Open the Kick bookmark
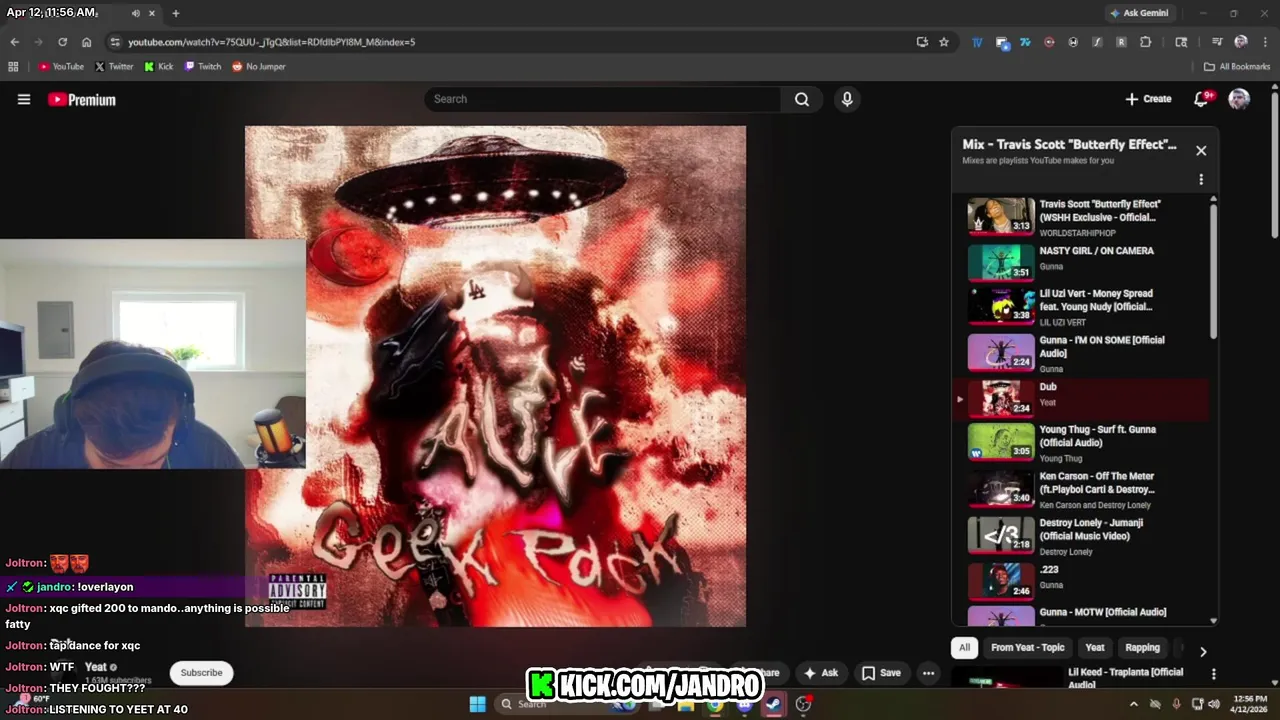Screen dimensions: 1280x720 (158, 67)
